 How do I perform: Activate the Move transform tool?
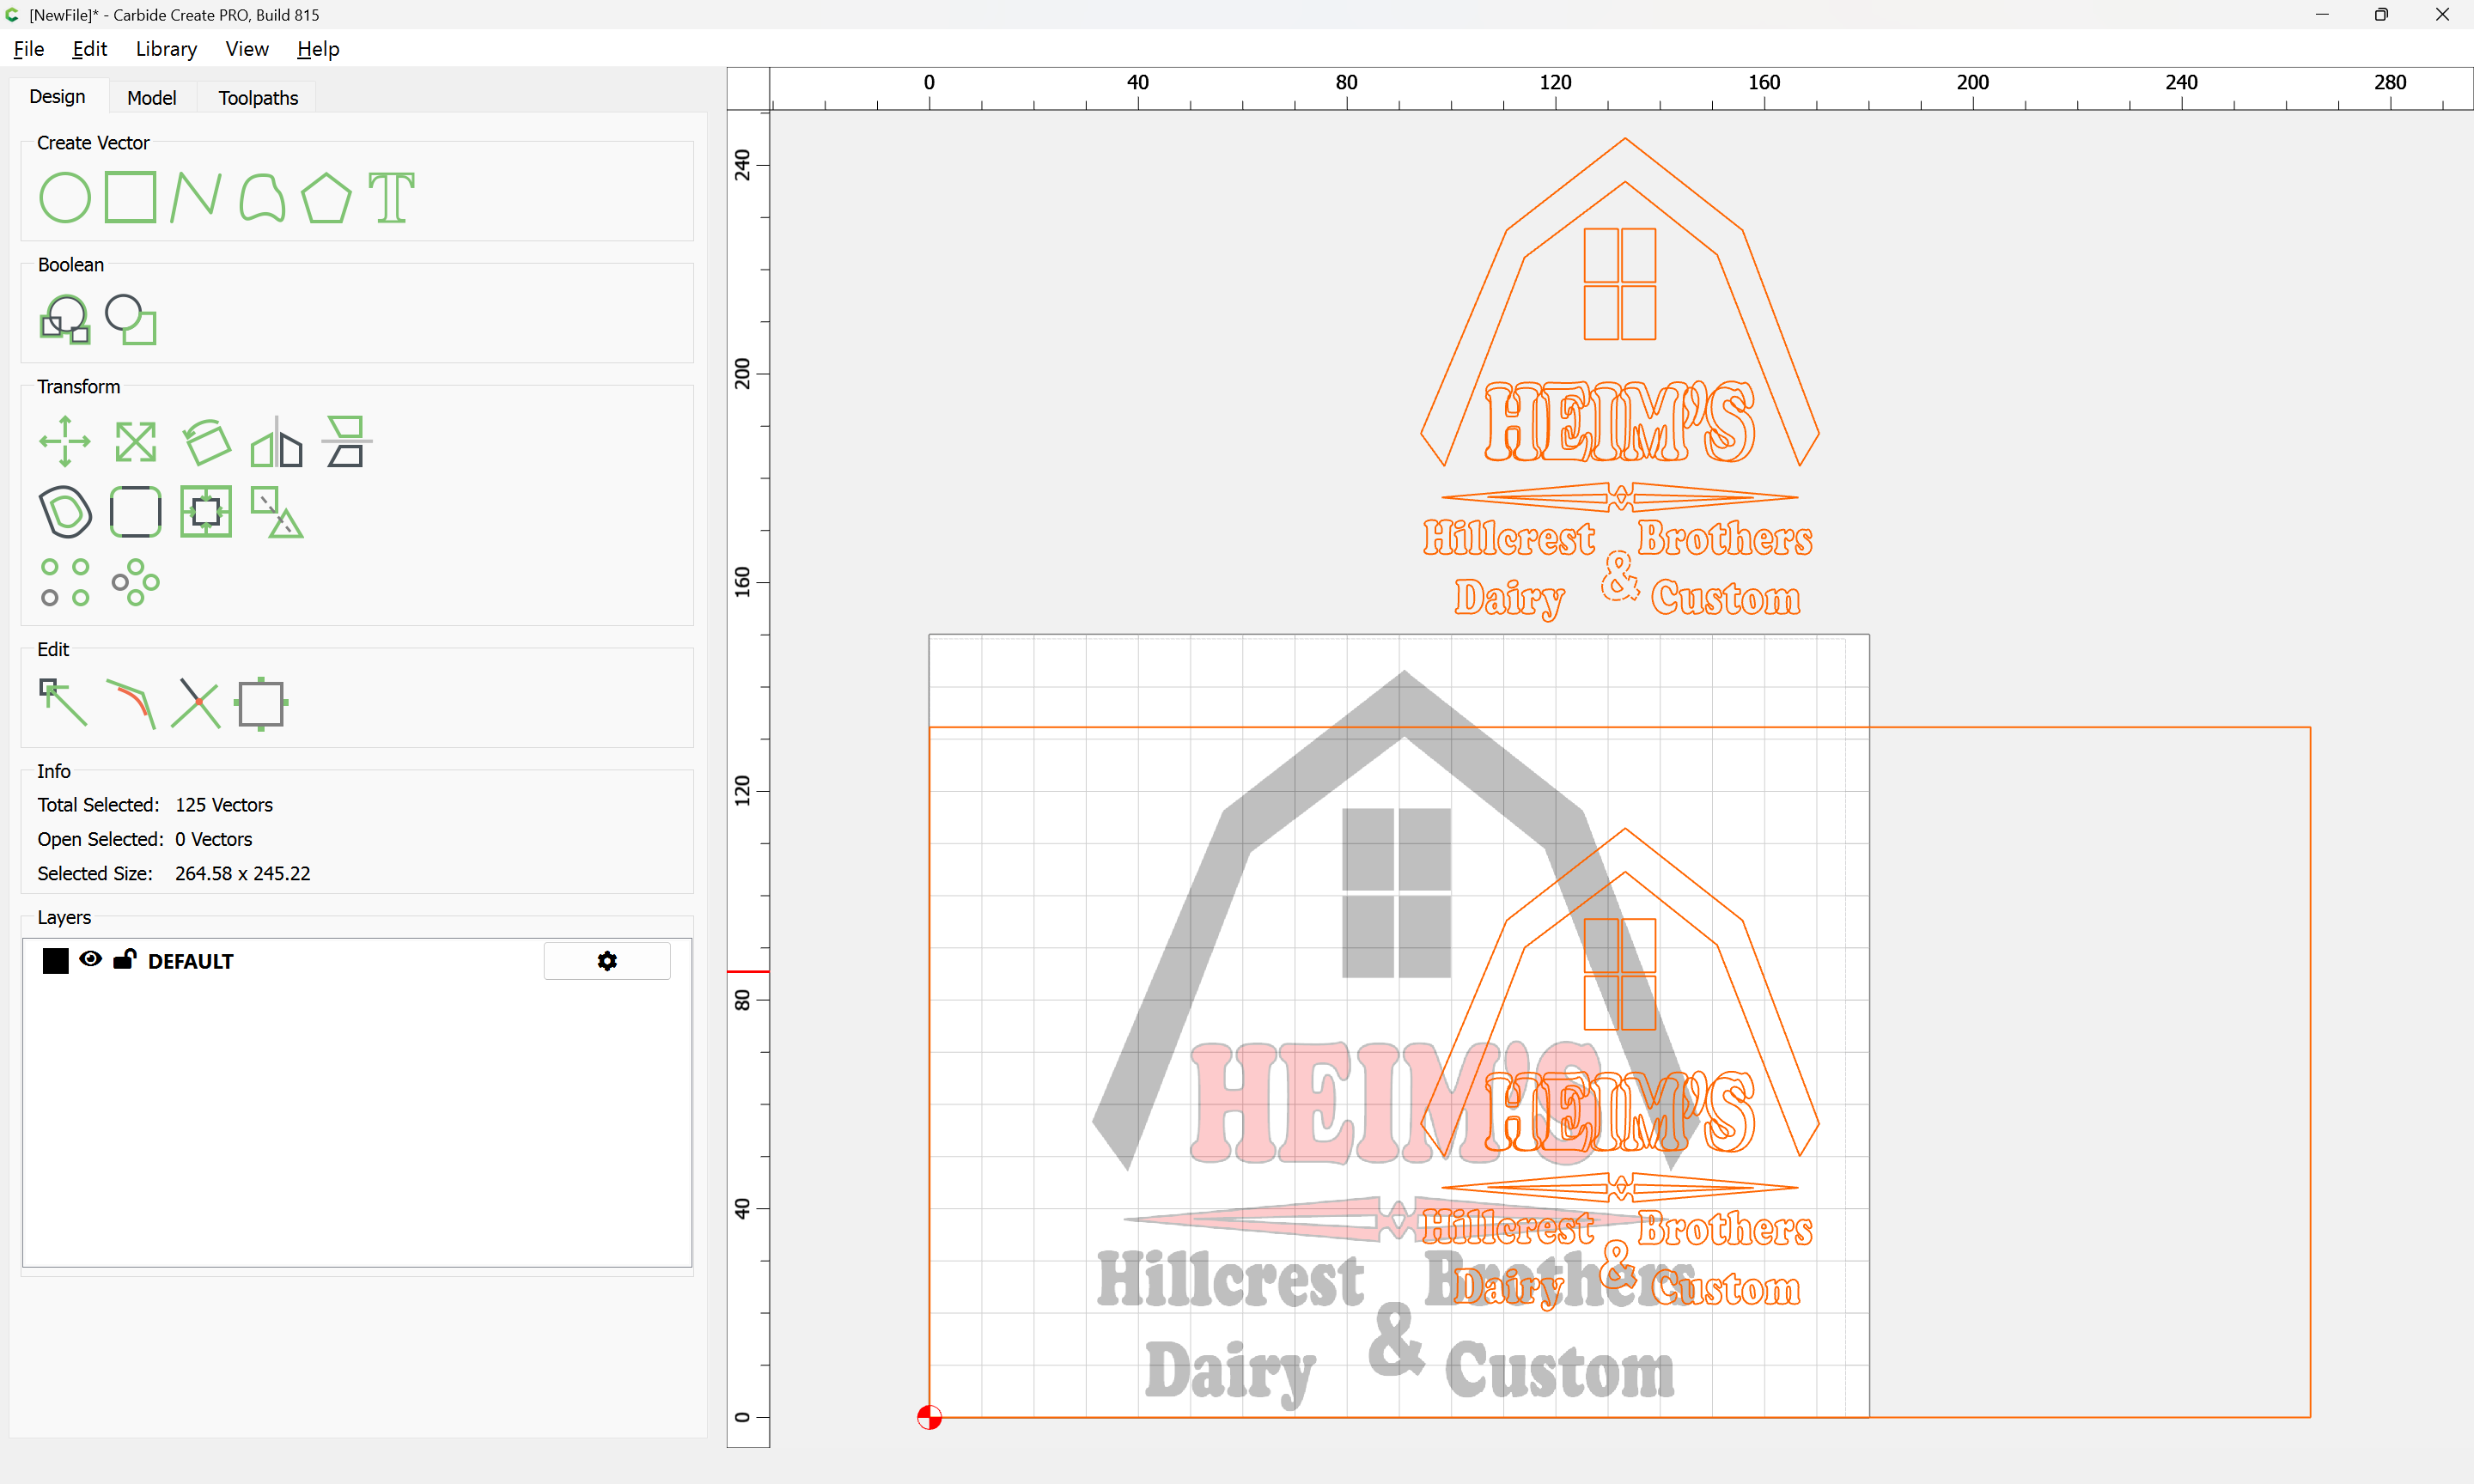point(65,441)
